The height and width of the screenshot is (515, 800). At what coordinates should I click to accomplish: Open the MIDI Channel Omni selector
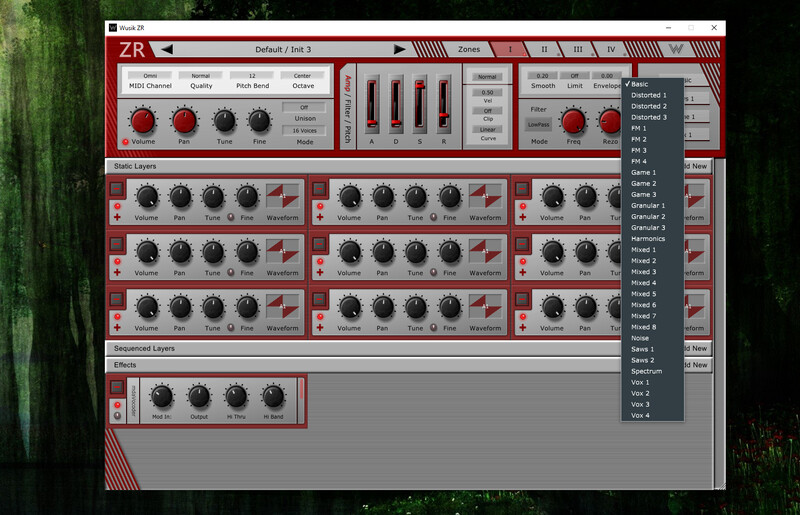click(x=150, y=76)
